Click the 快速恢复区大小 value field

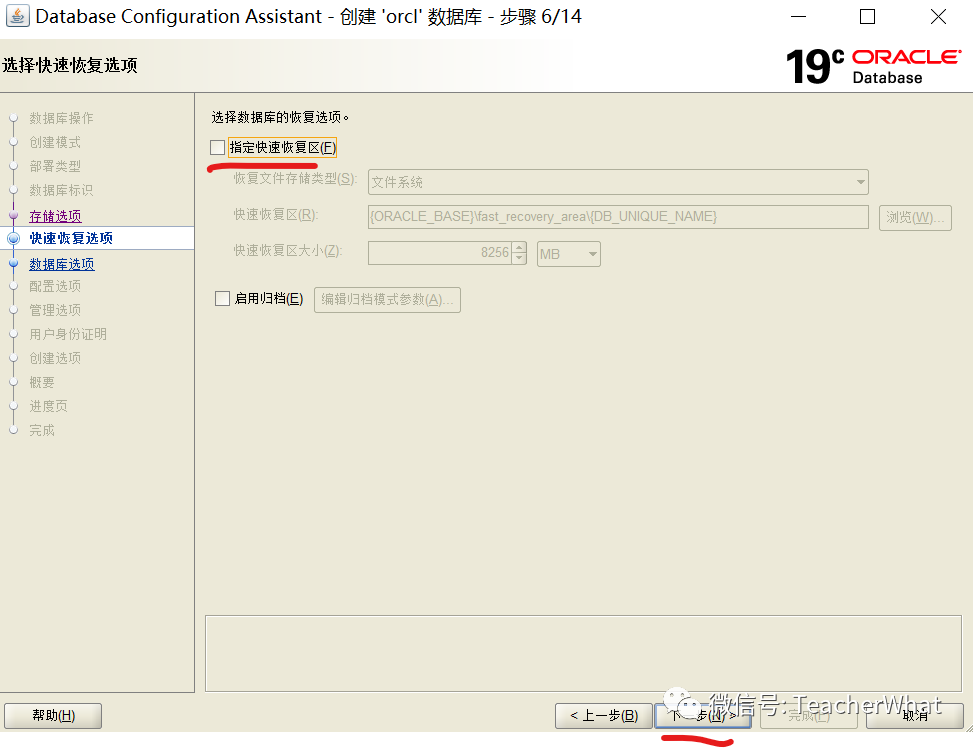click(x=440, y=253)
